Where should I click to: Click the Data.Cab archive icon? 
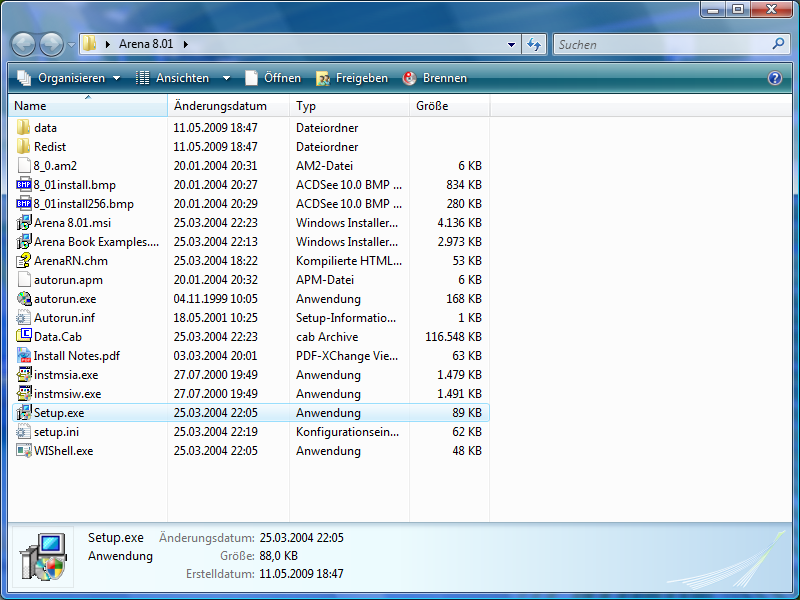click(23, 336)
